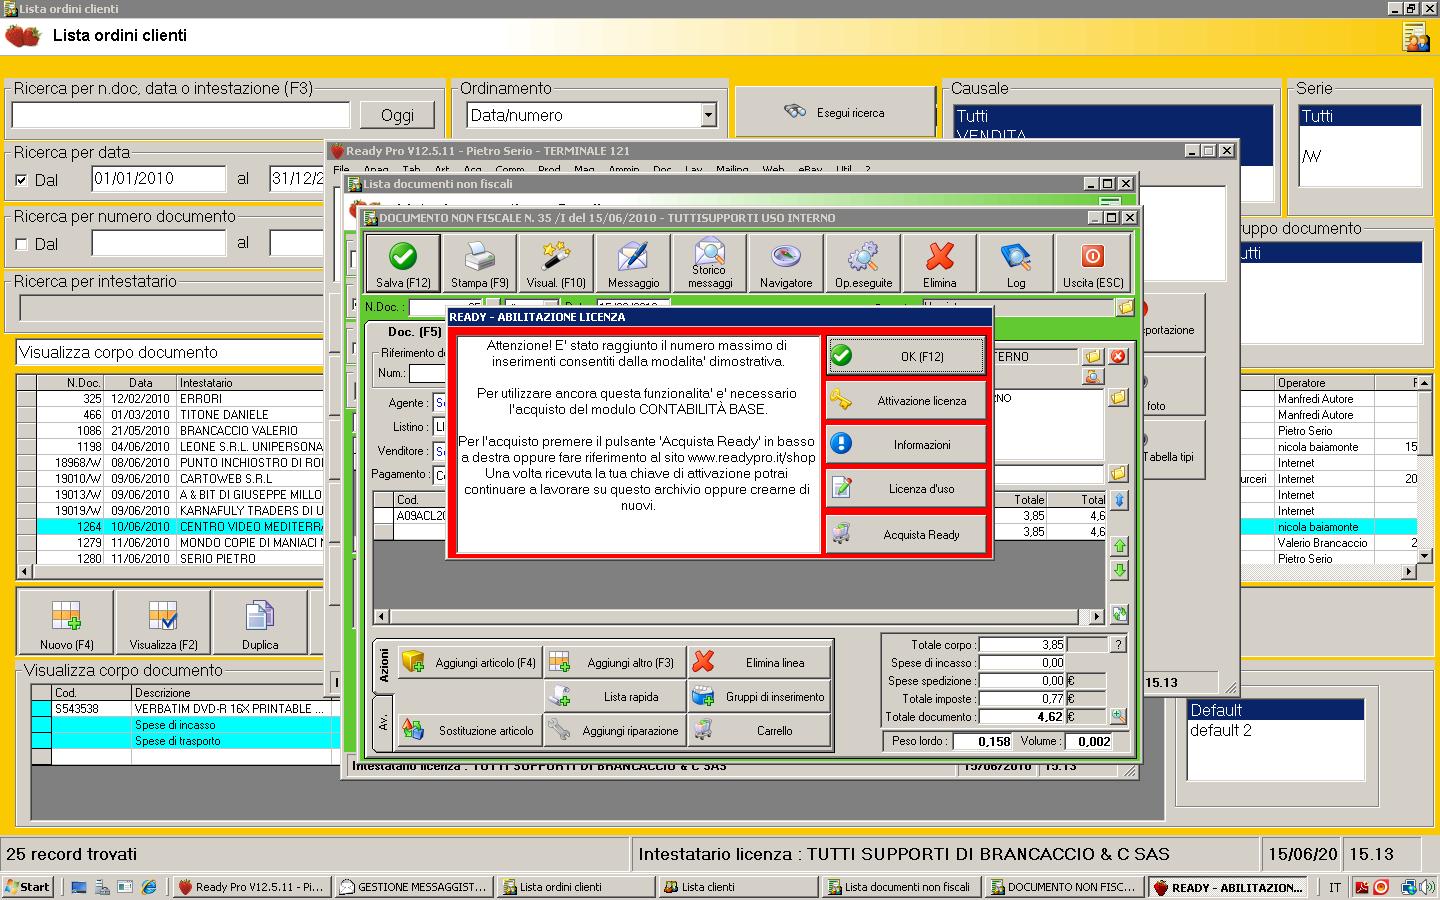Open Lista rapida in the actions panel
The height and width of the screenshot is (900, 1440).
(615, 696)
